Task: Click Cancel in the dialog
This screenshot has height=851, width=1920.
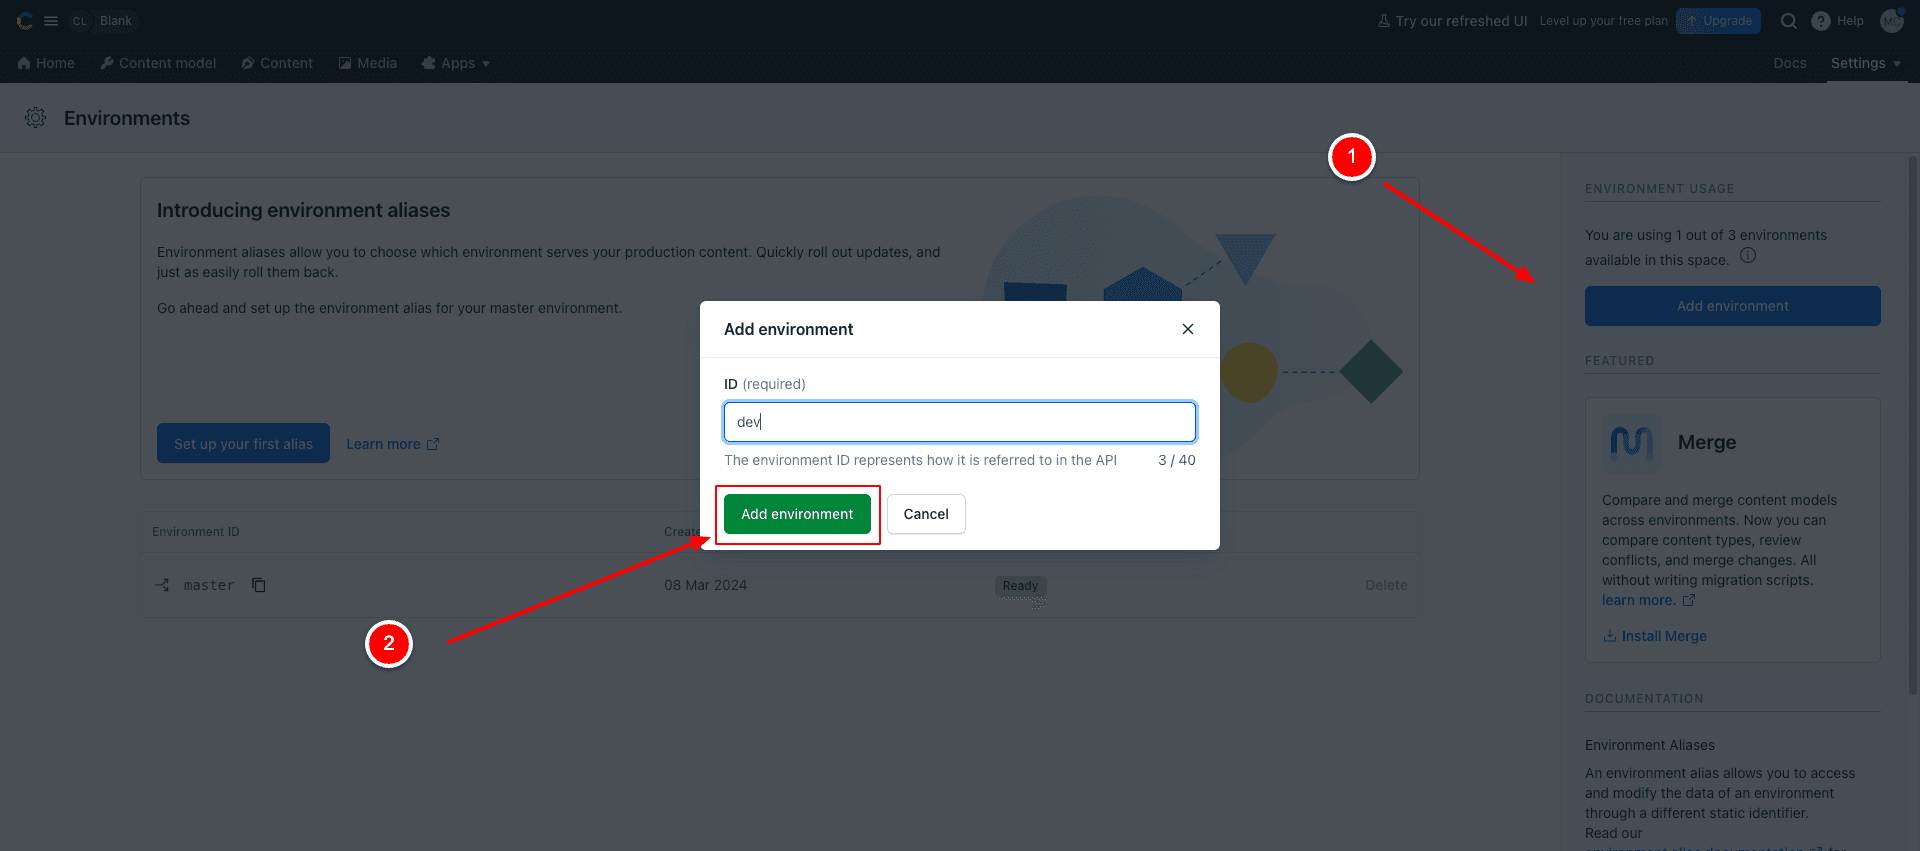Action: [926, 514]
